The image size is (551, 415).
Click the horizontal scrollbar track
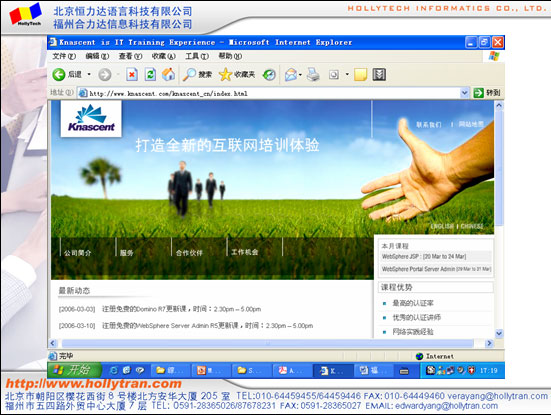tap(268, 343)
